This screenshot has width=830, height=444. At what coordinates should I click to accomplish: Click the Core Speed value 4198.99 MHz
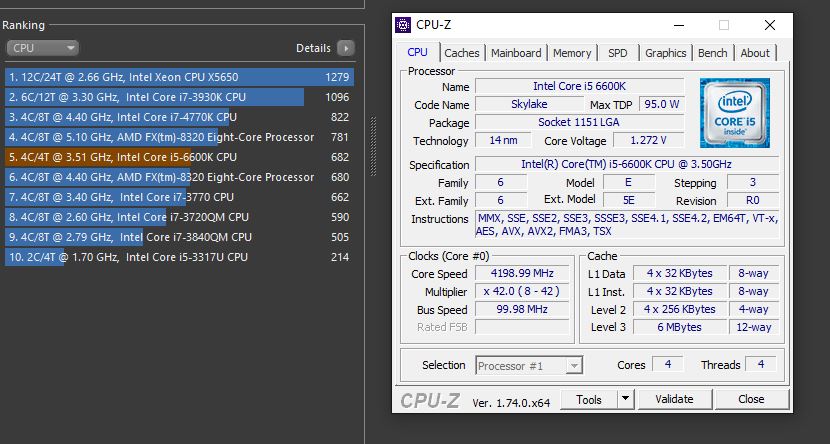click(522, 274)
